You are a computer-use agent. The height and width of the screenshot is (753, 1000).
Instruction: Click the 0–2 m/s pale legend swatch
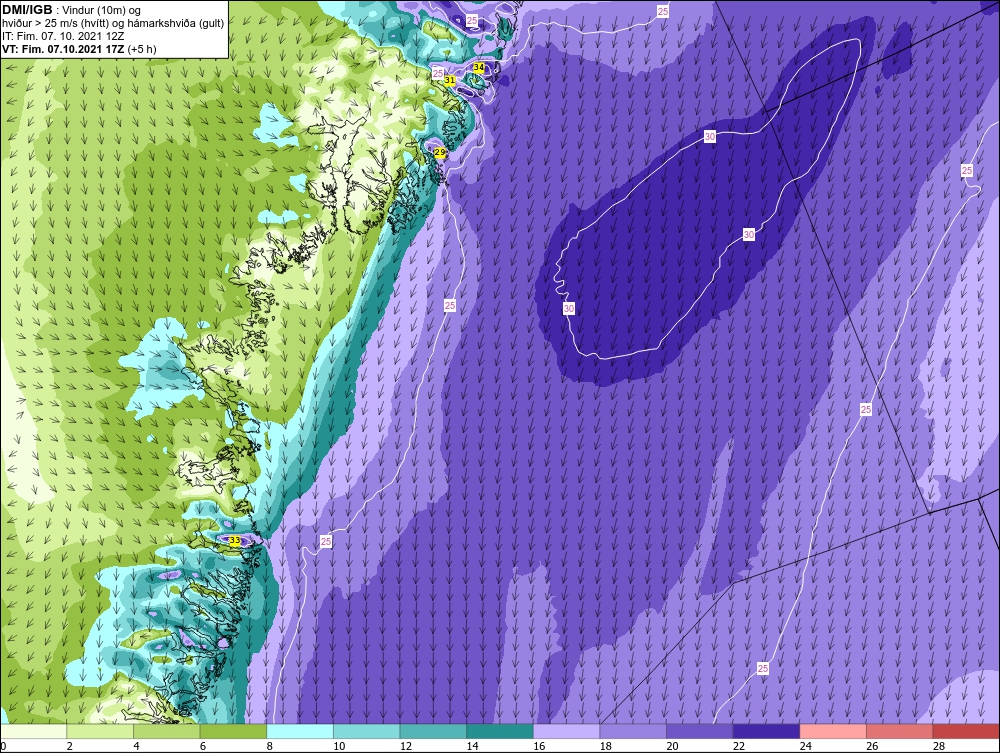[33, 731]
